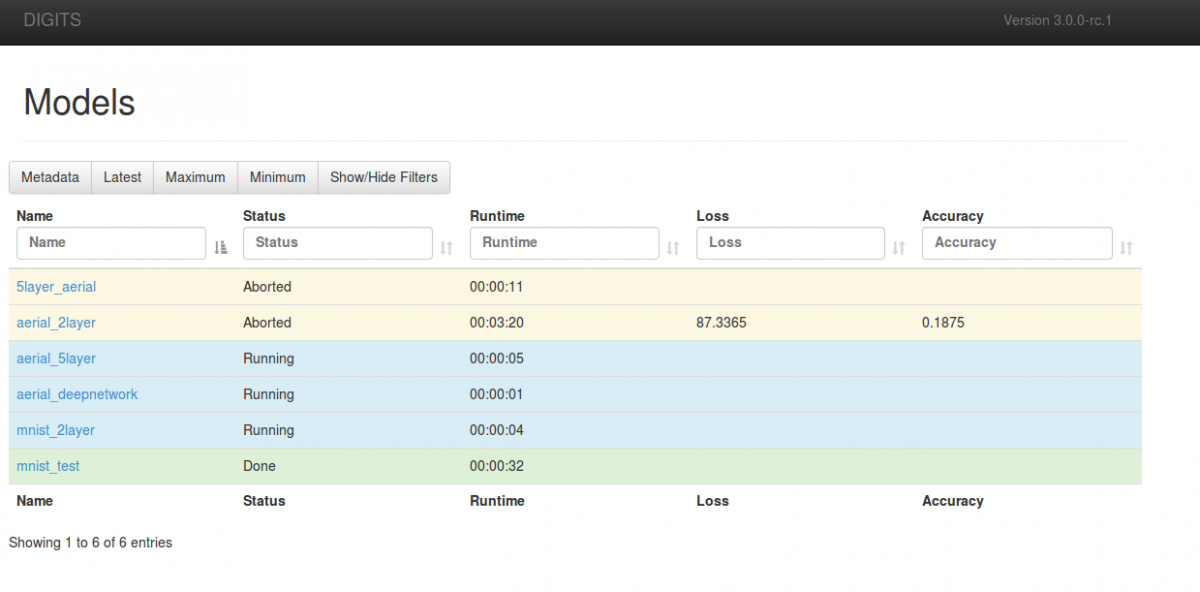The width and height of the screenshot is (1200, 592).
Task: Focus the Status filter text box
Action: point(338,243)
